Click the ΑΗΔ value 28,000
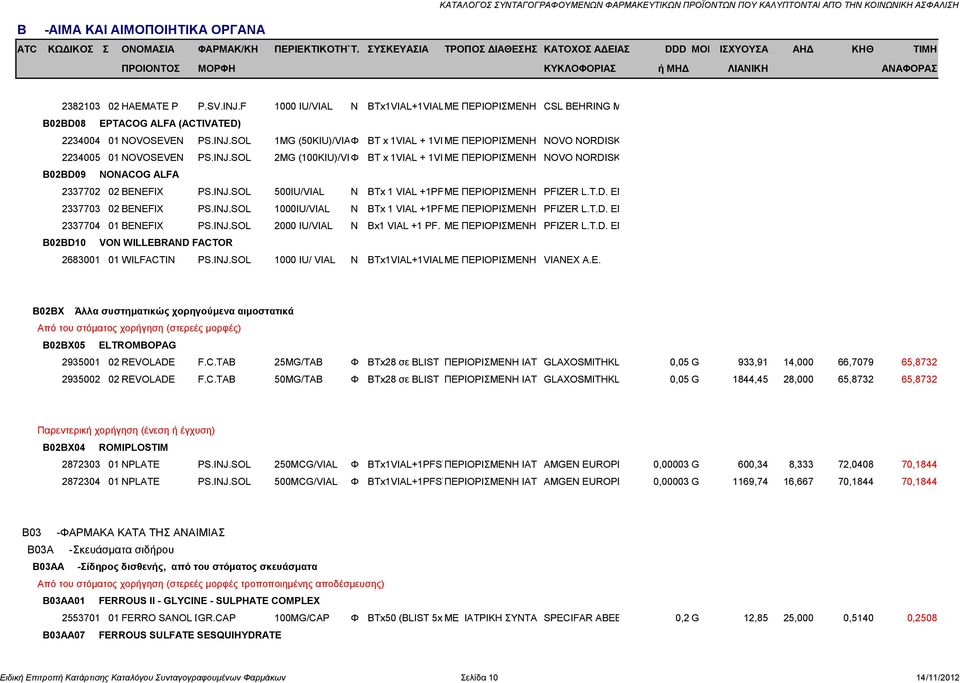Image resolution: width=960 pixels, height=683 pixels. [798, 379]
